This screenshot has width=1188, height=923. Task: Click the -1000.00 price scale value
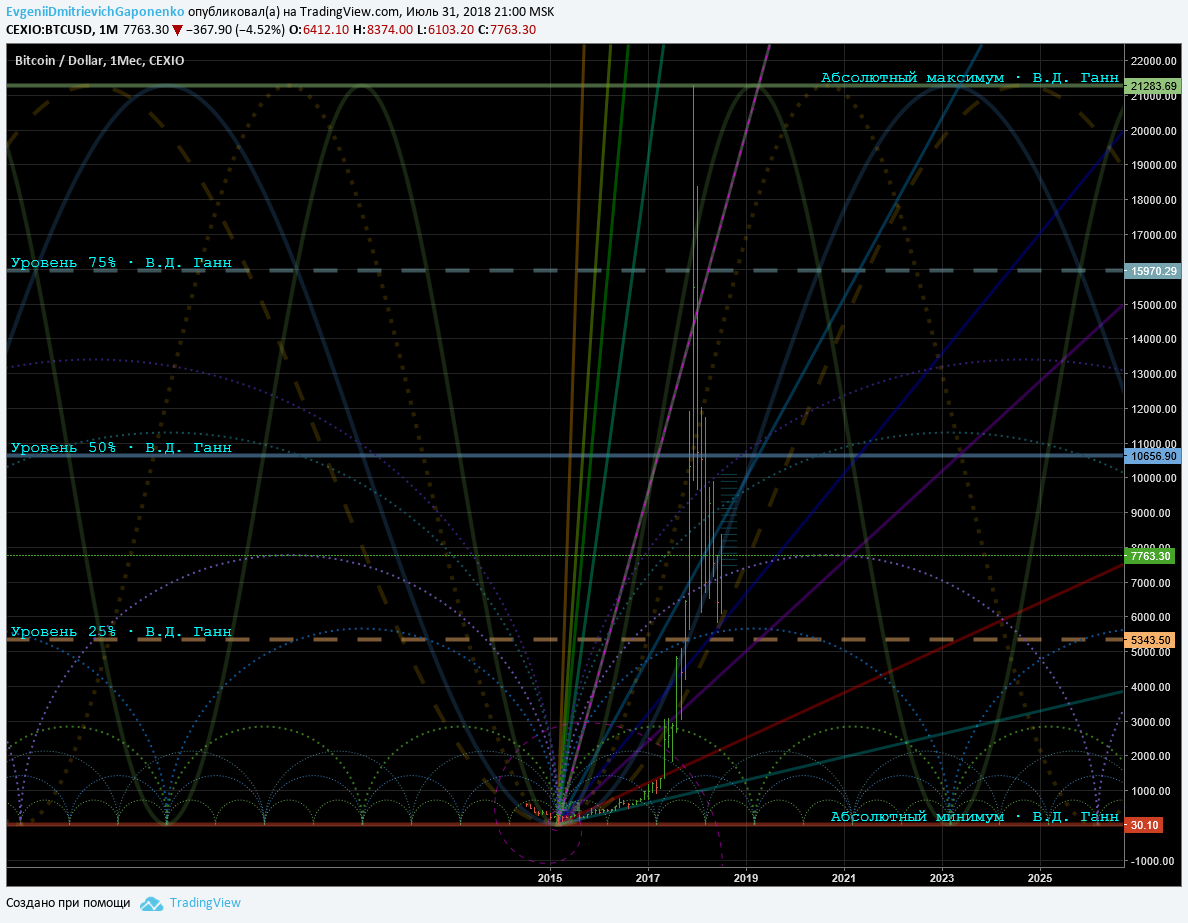click(x=1154, y=861)
